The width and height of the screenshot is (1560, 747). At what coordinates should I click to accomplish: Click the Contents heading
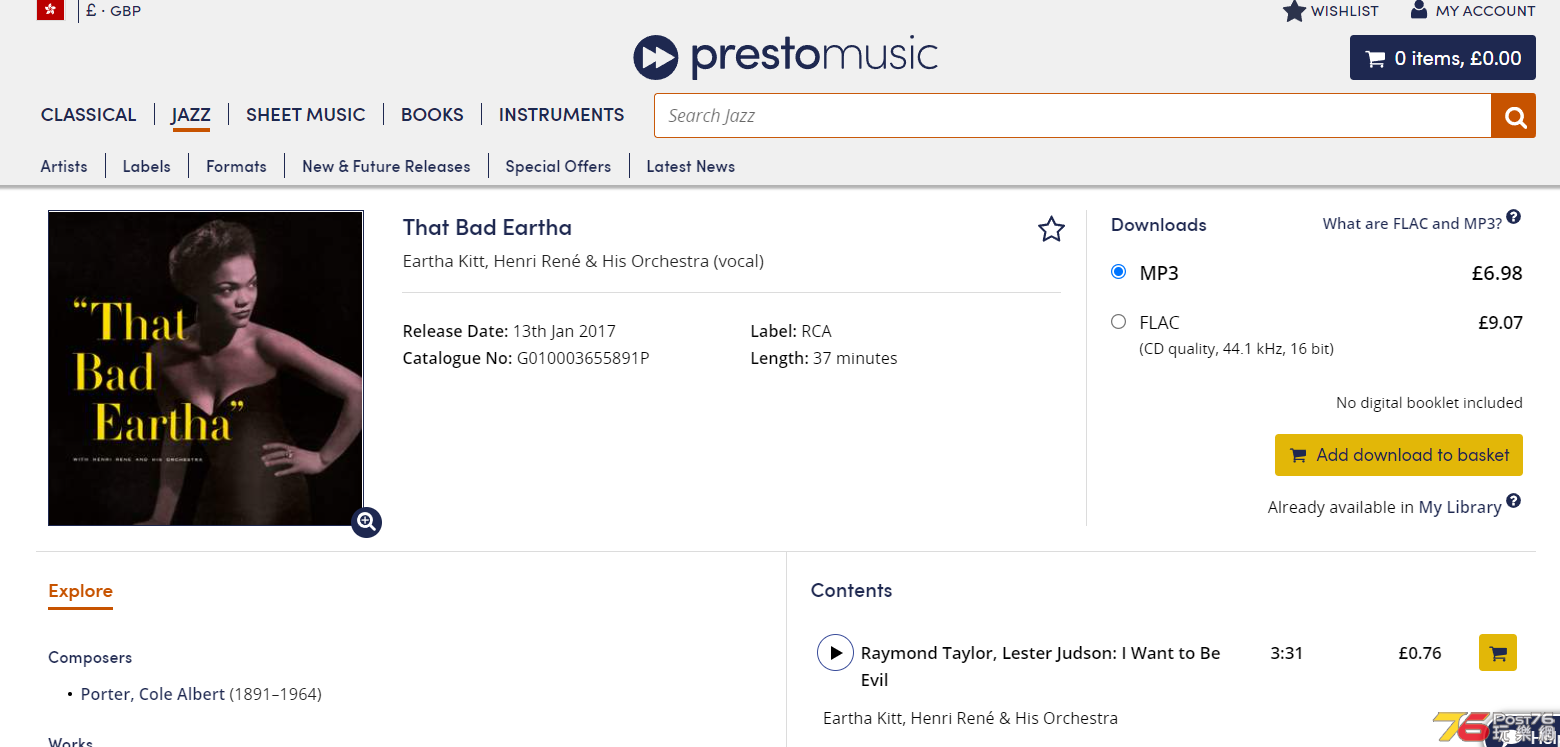point(851,590)
